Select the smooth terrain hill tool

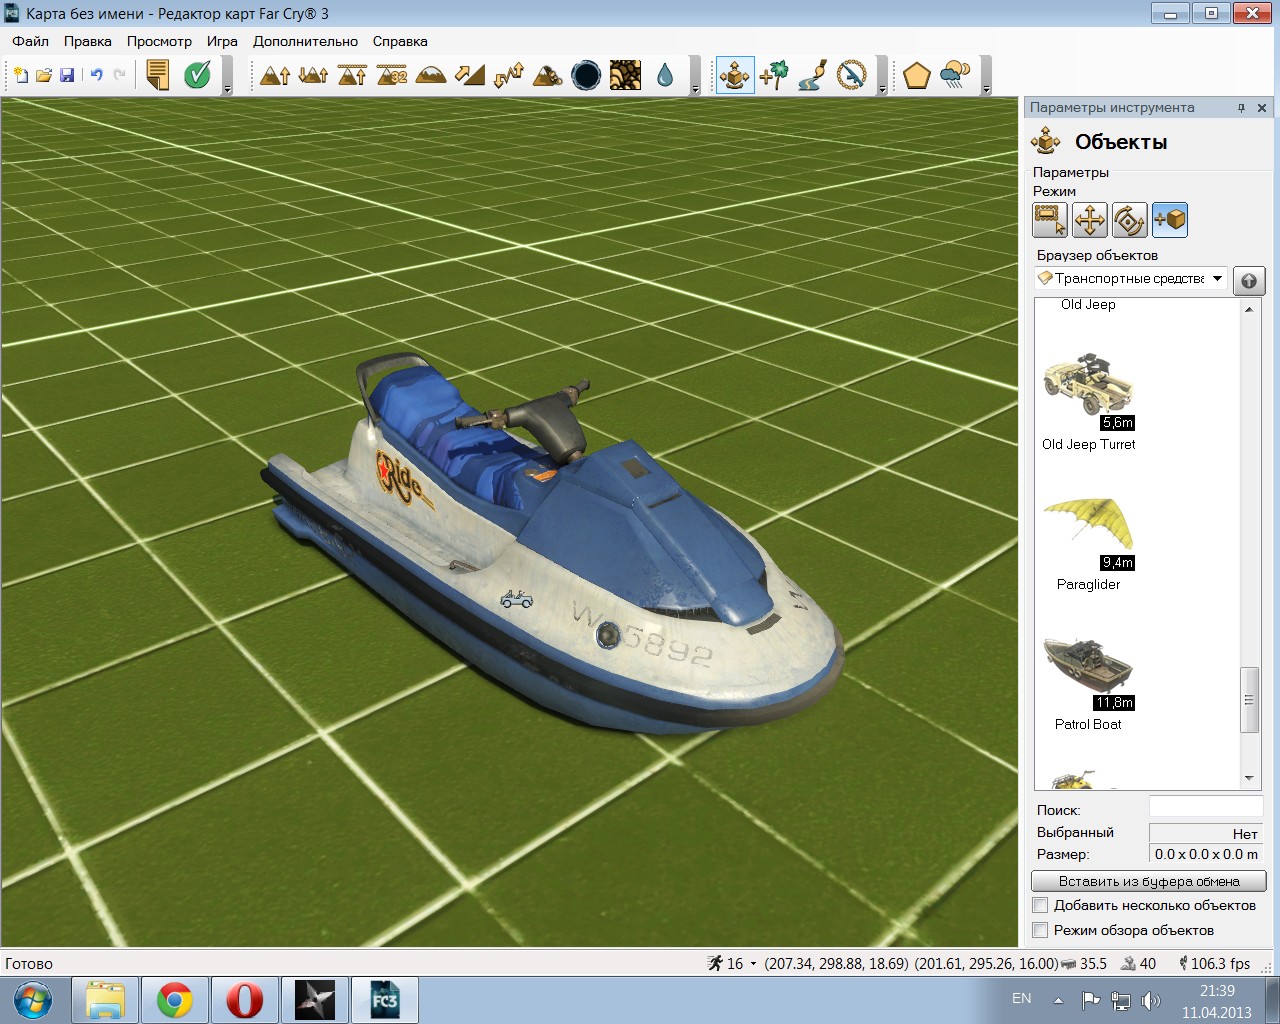click(x=431, y=75)
